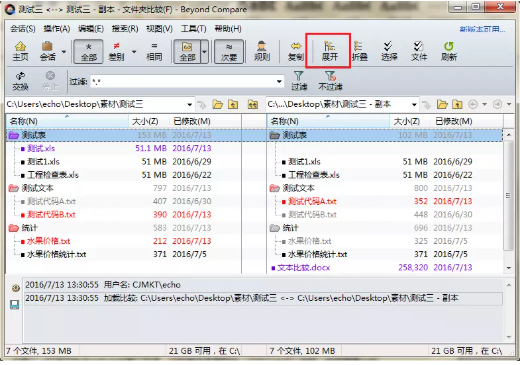Open the 编辑(E) menu
The height and width of the screenshot is (365, 520).
pos(91,29)
